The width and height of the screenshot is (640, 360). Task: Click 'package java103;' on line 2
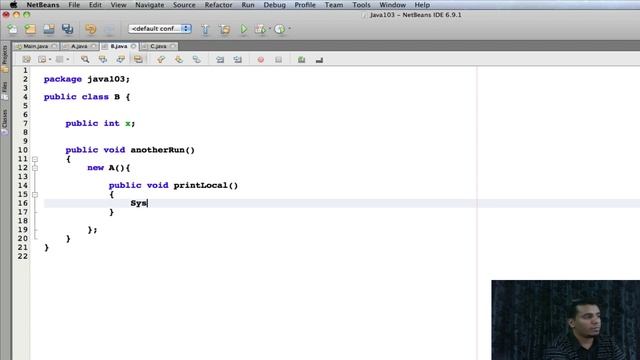(x=87, y=79)
